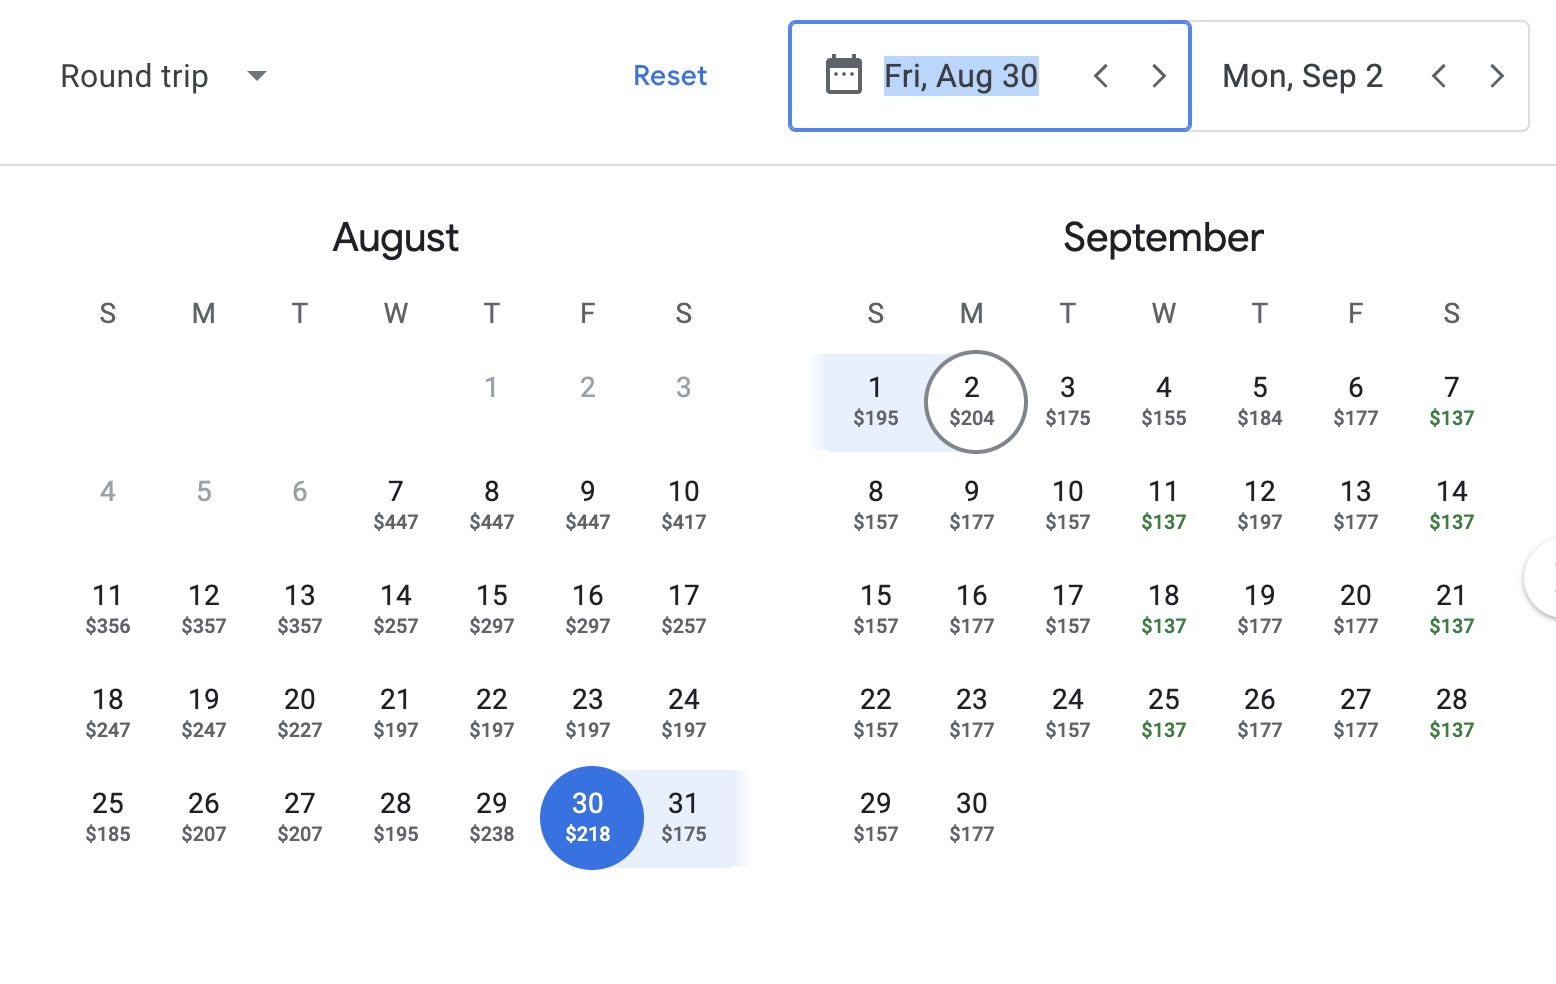Click the Reset link
Image resolution: width=1556 pixels, height=984 pixels.
click(x=670, y=75)
